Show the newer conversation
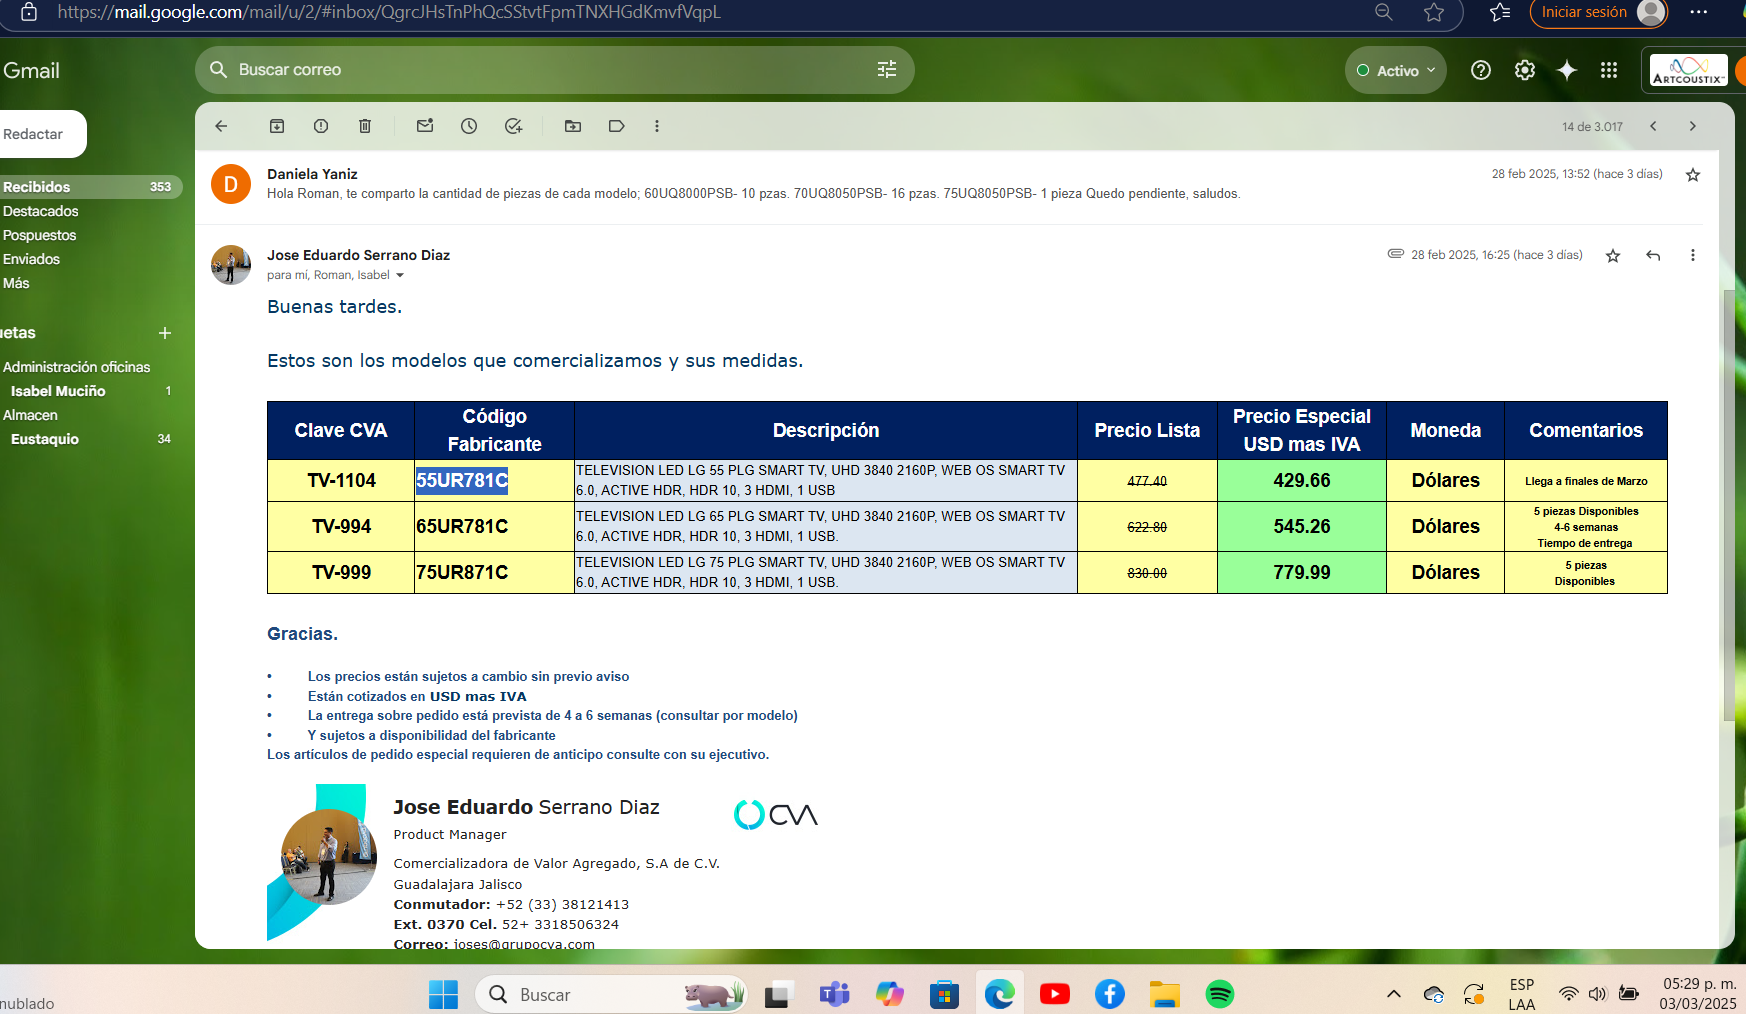The height and width of the screenshot is (1014, 1746). click(x=1653, y=126)
